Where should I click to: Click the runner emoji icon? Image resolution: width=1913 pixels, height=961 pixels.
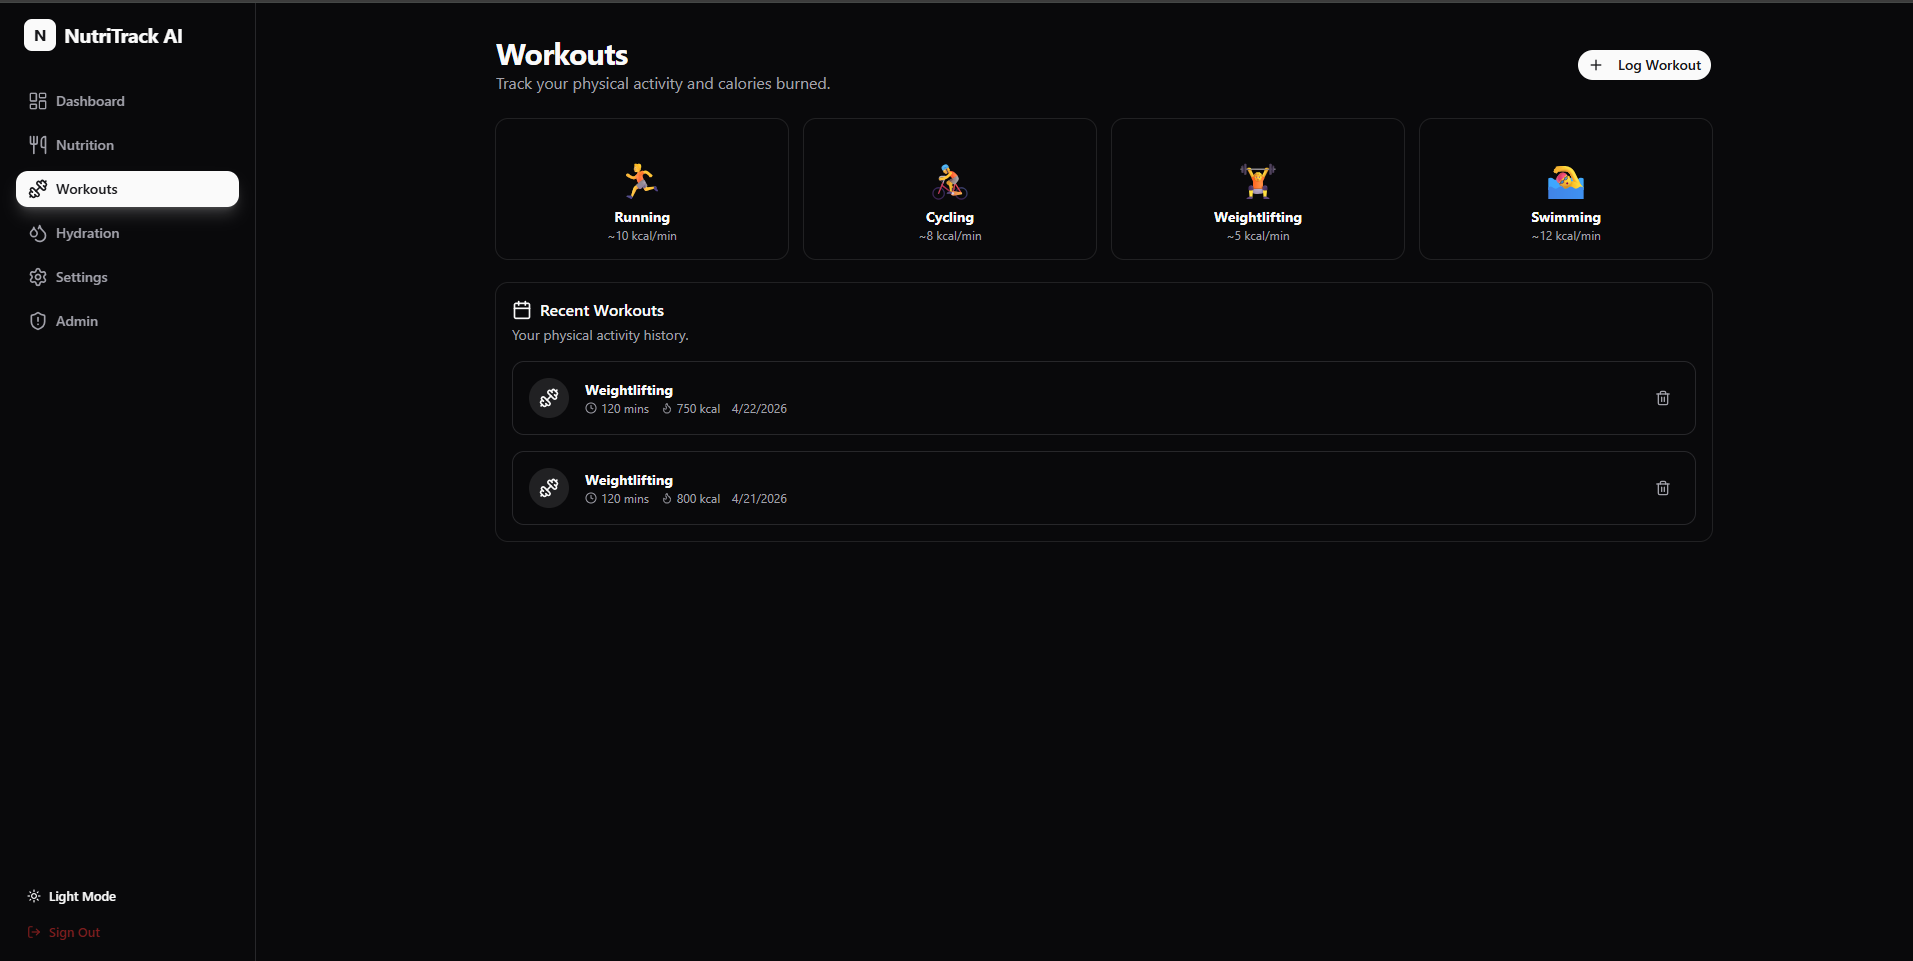point(641,181)
